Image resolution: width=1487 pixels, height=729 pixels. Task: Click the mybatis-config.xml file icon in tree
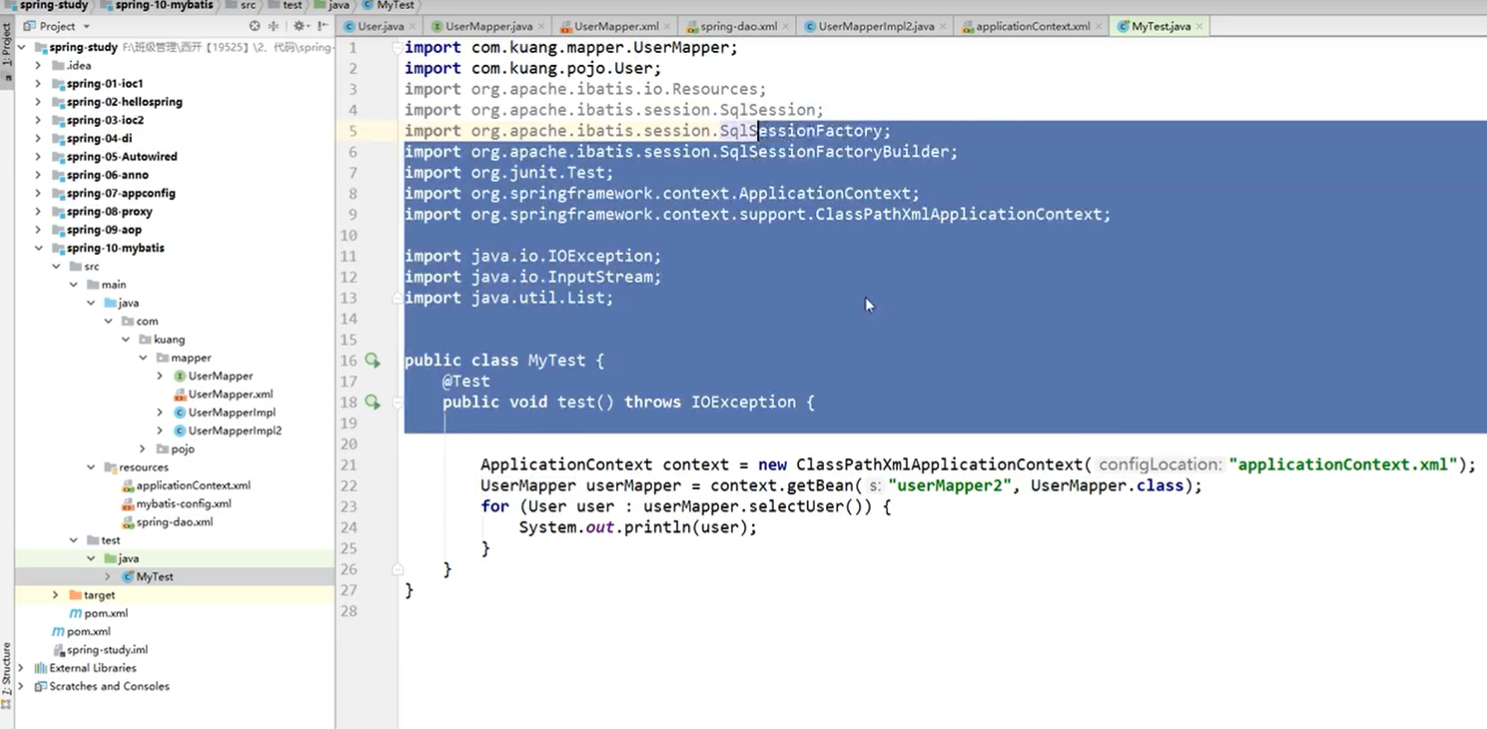pos(127,504)
